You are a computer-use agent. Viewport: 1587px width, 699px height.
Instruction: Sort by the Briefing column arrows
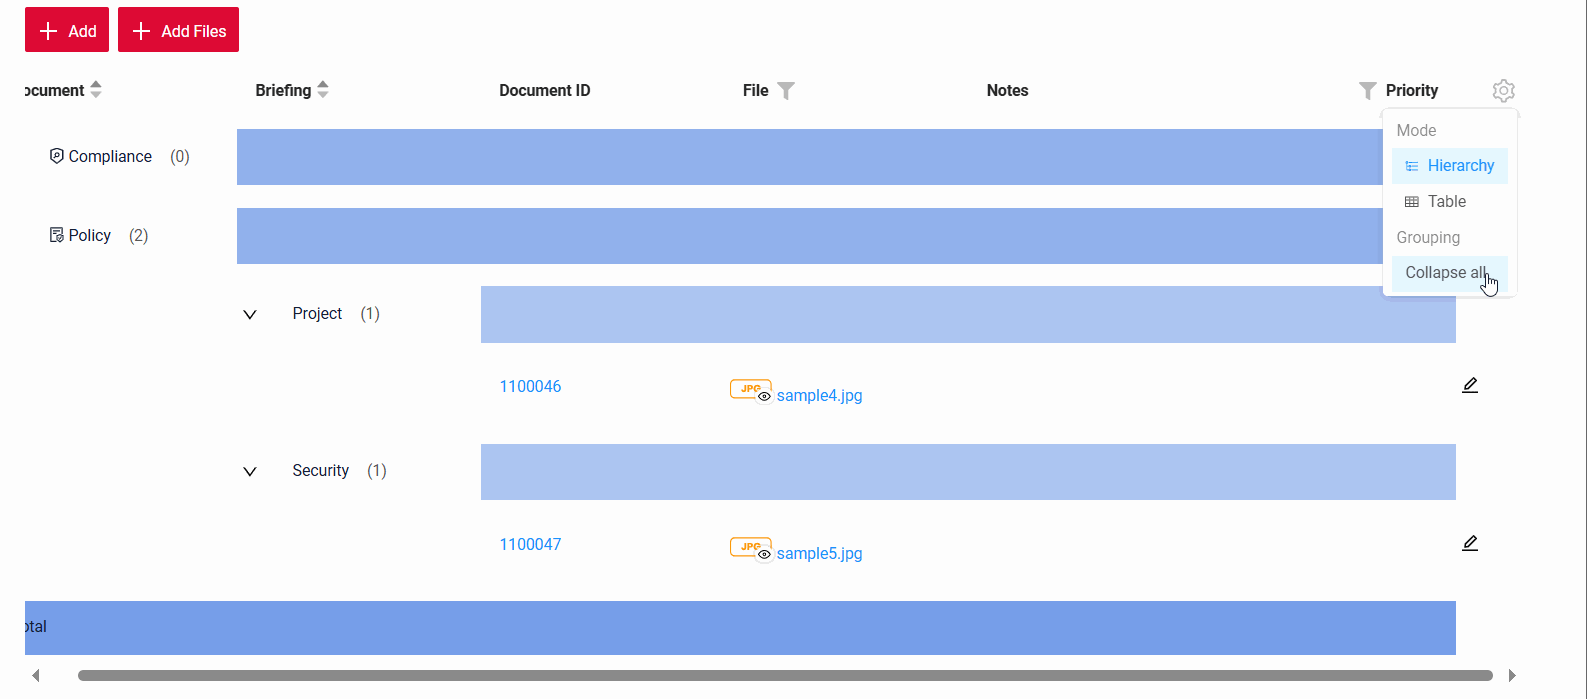tap(323, 90)
